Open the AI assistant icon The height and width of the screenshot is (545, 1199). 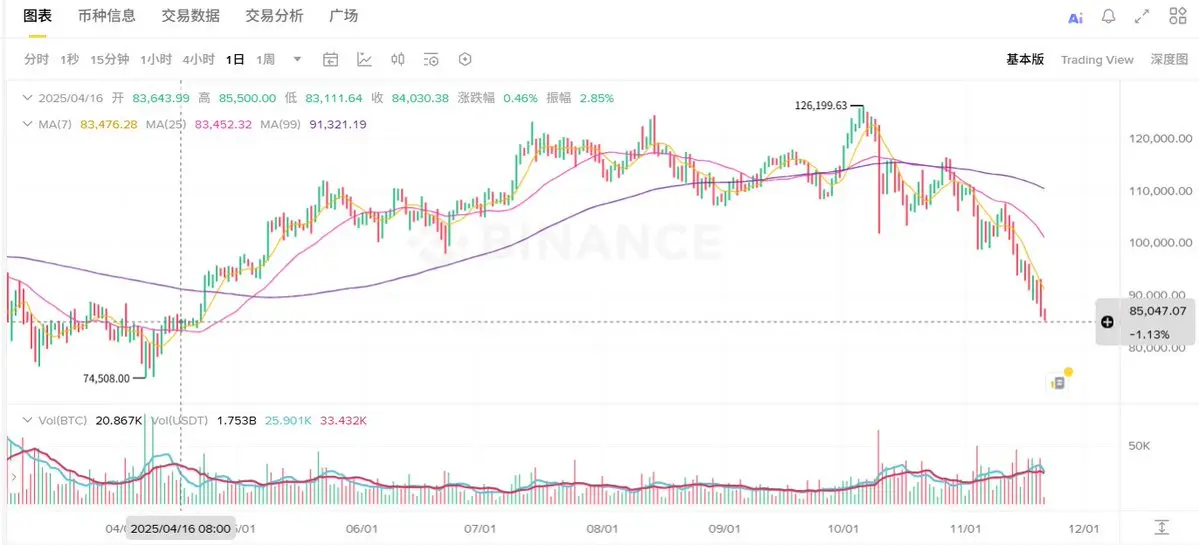click(x=1075, y=18)
